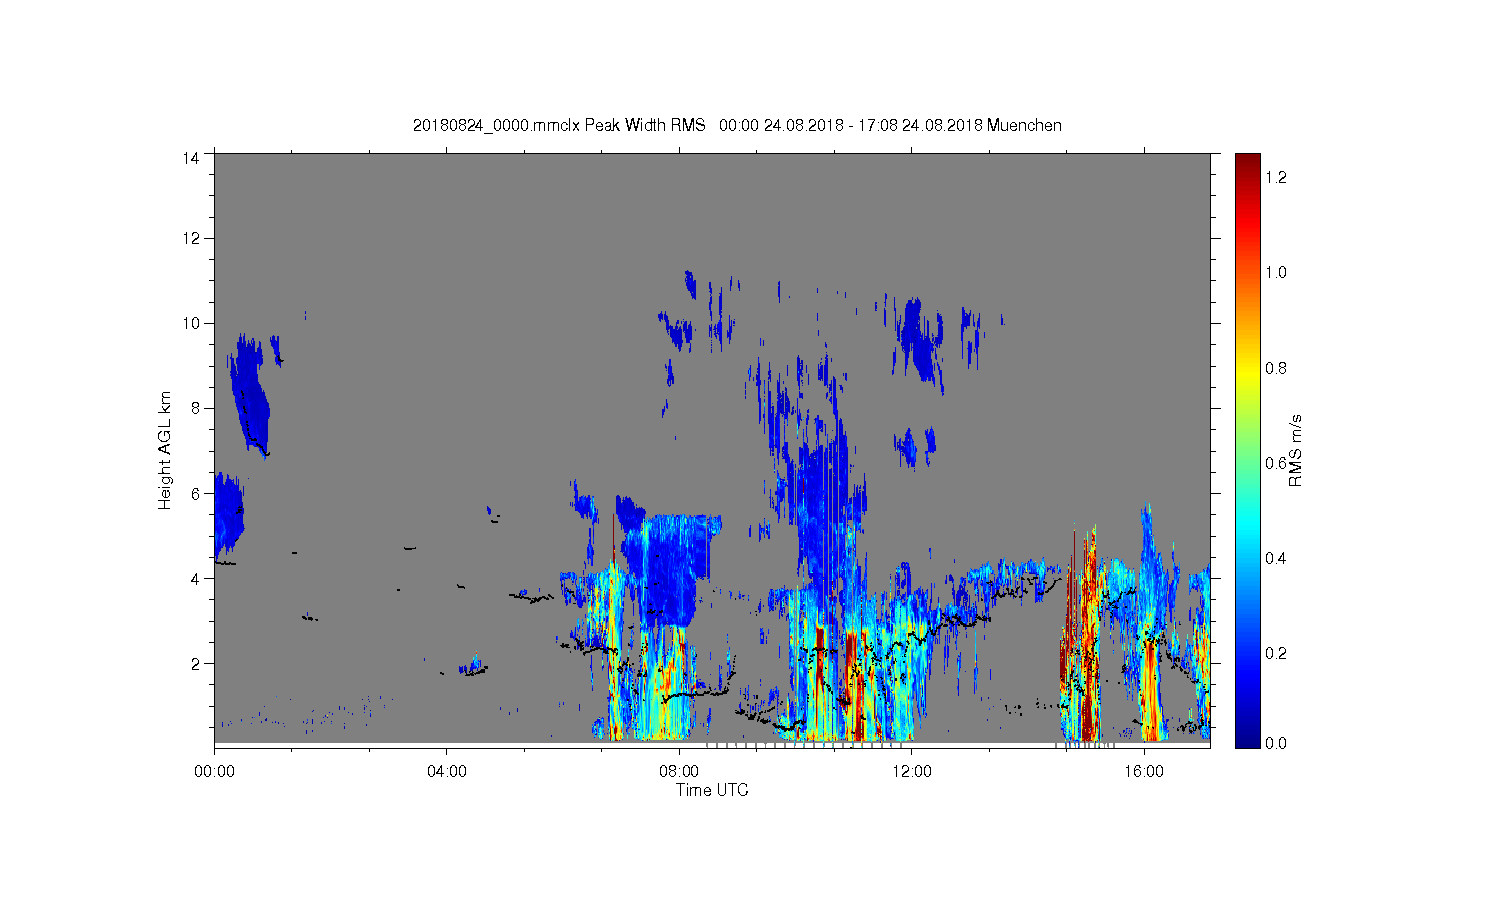Click the 10 height axis tick label
This screenshot has width=1500, height=900.
(190, 323)
